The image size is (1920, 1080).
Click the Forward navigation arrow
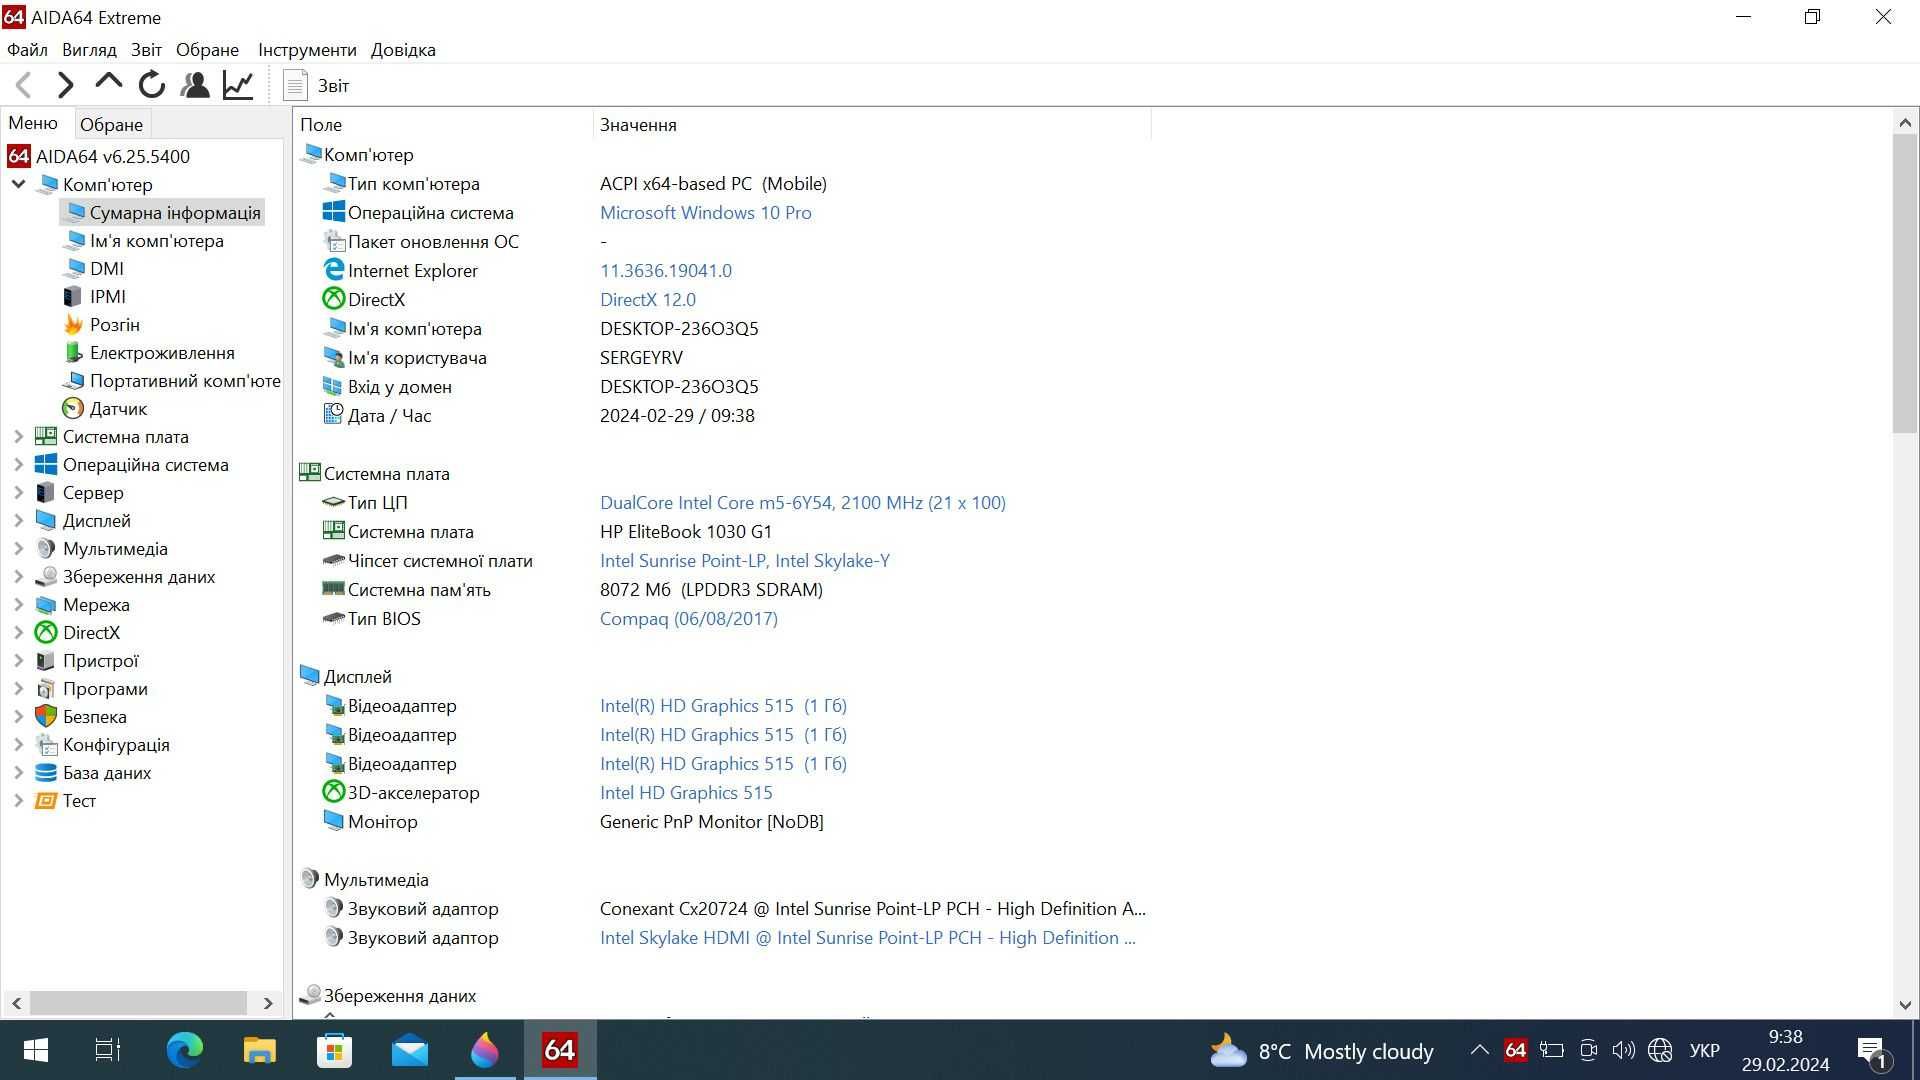[x=66, y=85]
